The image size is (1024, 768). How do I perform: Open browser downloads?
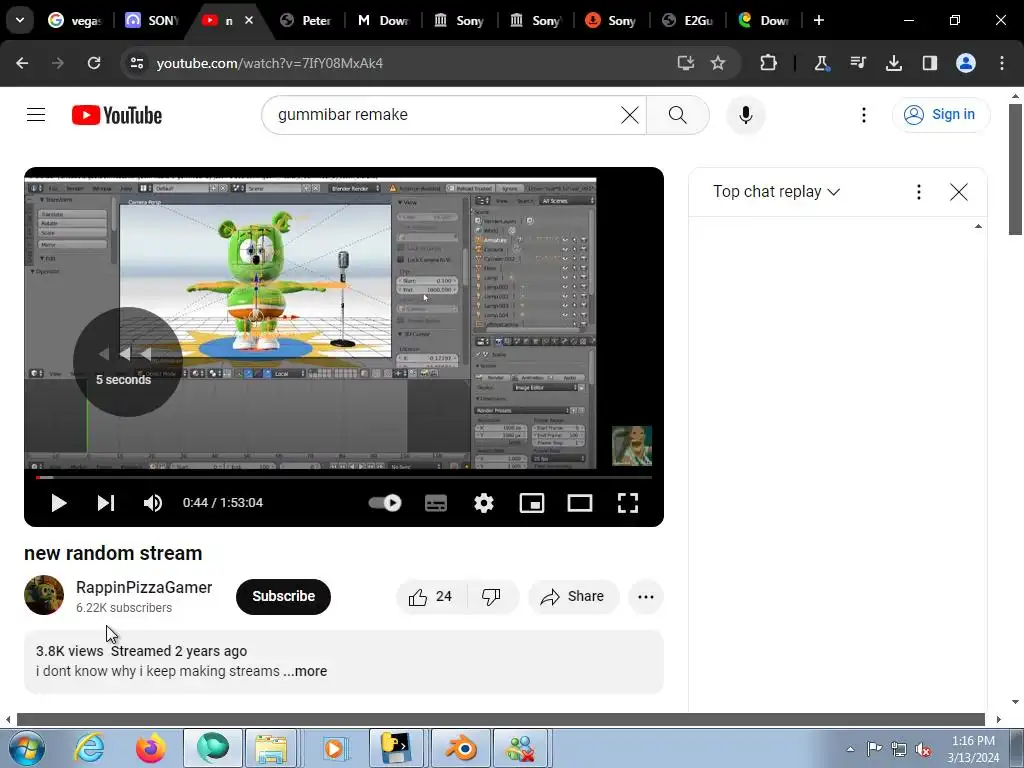(x=894, y=63)
